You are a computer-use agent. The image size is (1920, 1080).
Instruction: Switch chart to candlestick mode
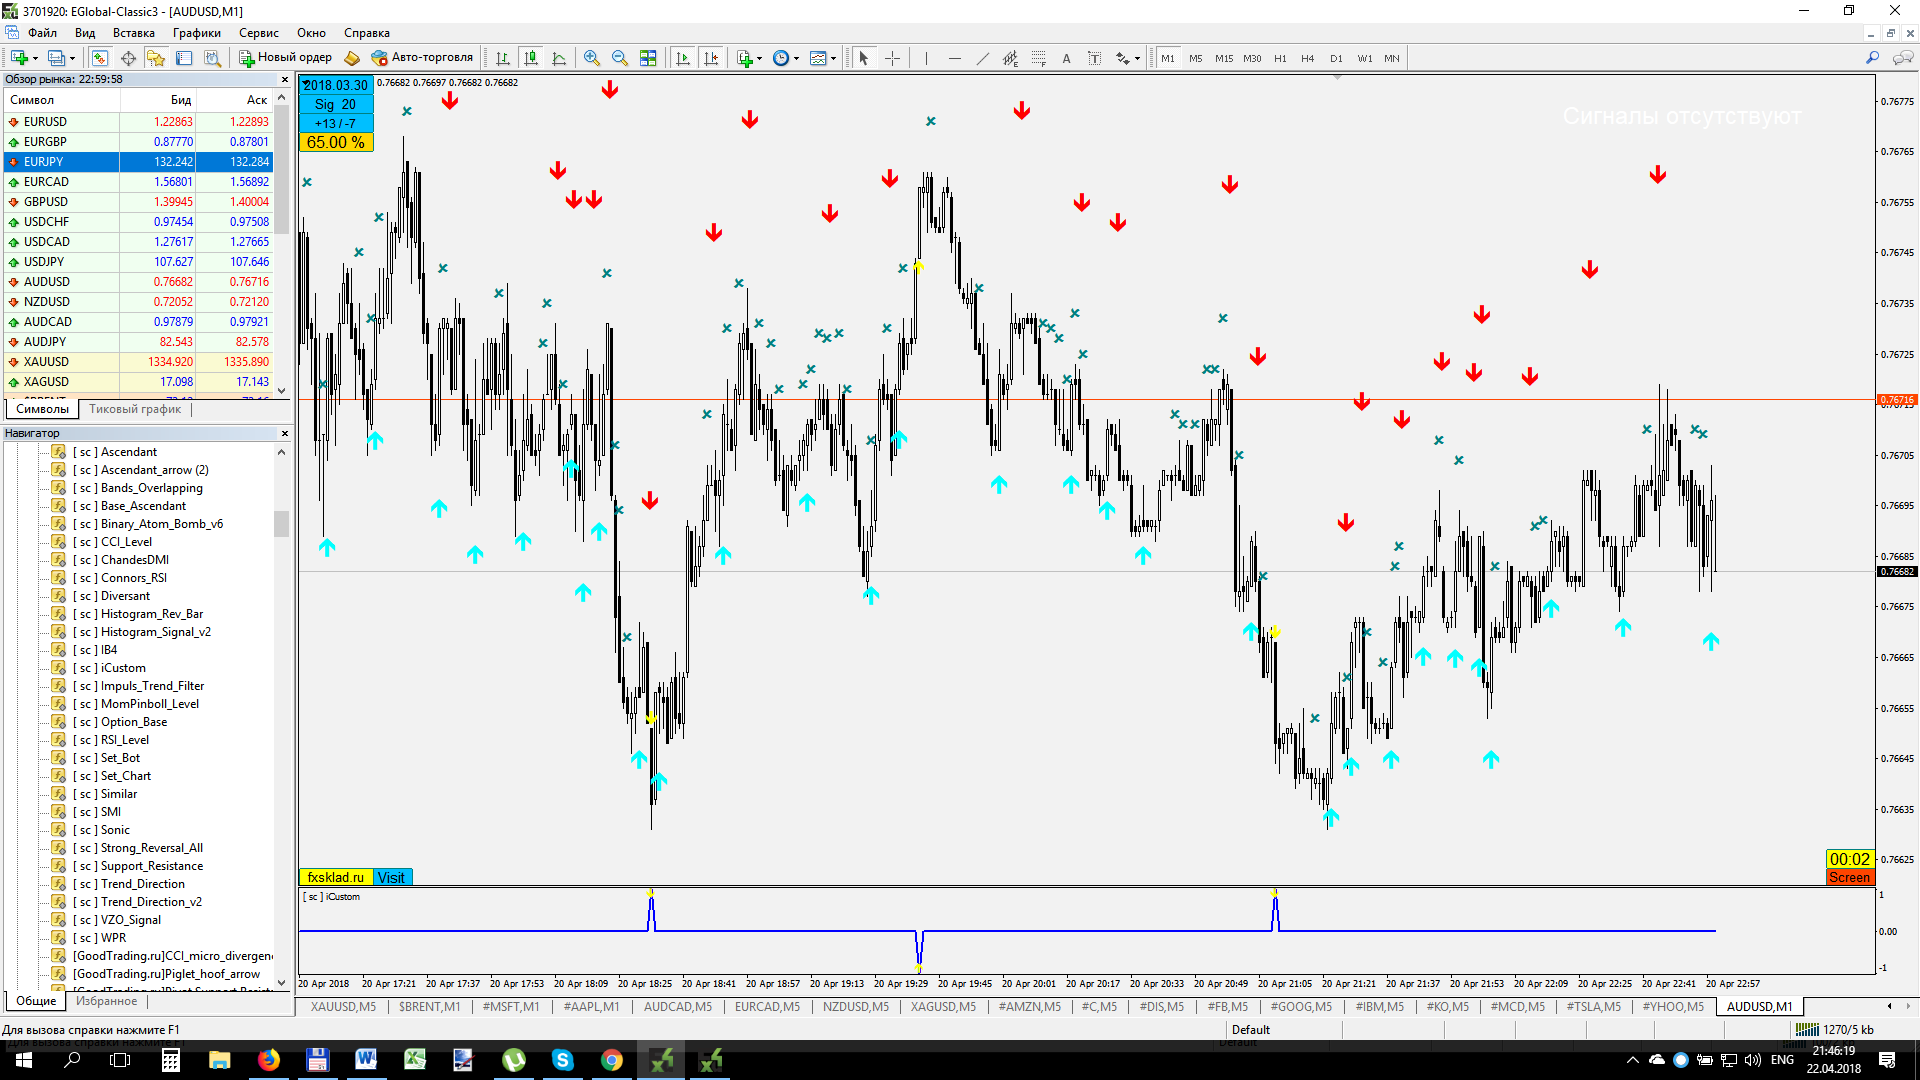(531, 58)
